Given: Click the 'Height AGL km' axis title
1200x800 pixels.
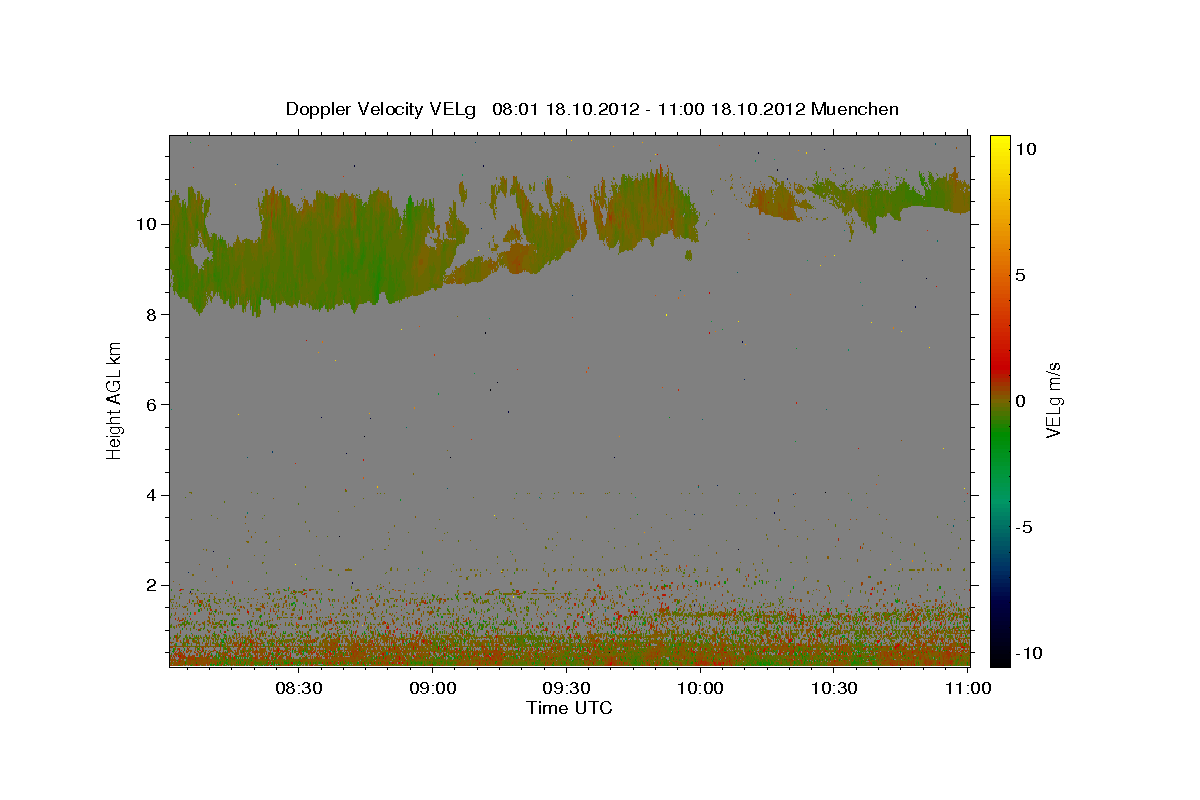Looking at the screenshot, I should [115, 401].
